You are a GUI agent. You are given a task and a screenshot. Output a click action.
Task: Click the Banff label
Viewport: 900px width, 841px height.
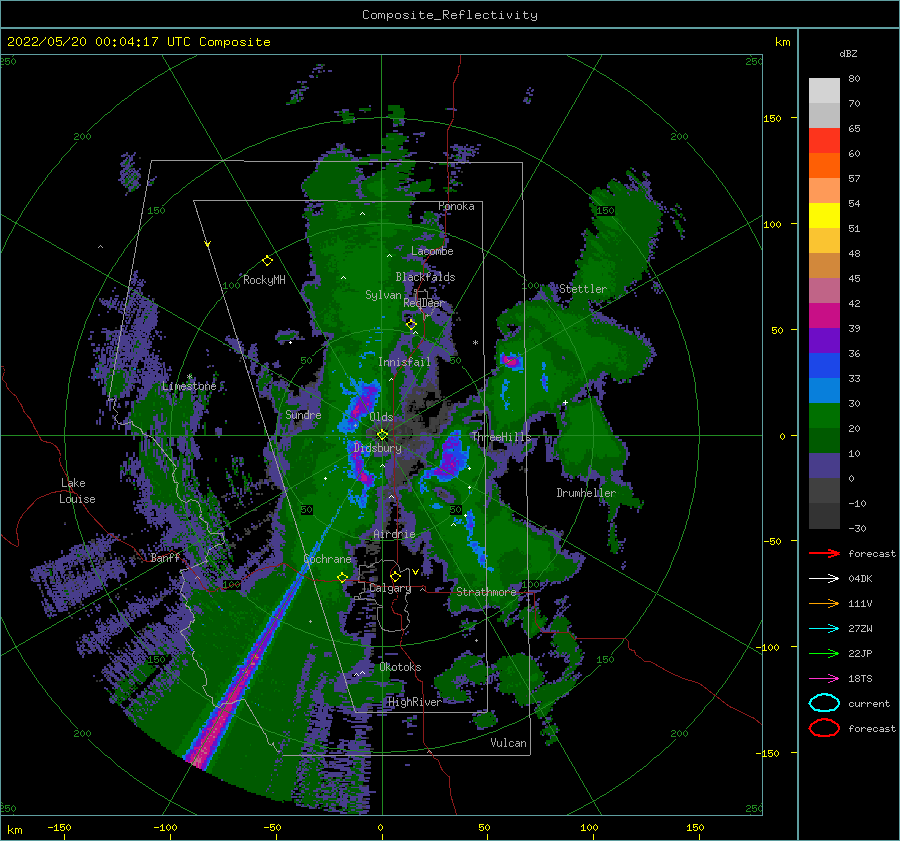(x=165, y=557)
